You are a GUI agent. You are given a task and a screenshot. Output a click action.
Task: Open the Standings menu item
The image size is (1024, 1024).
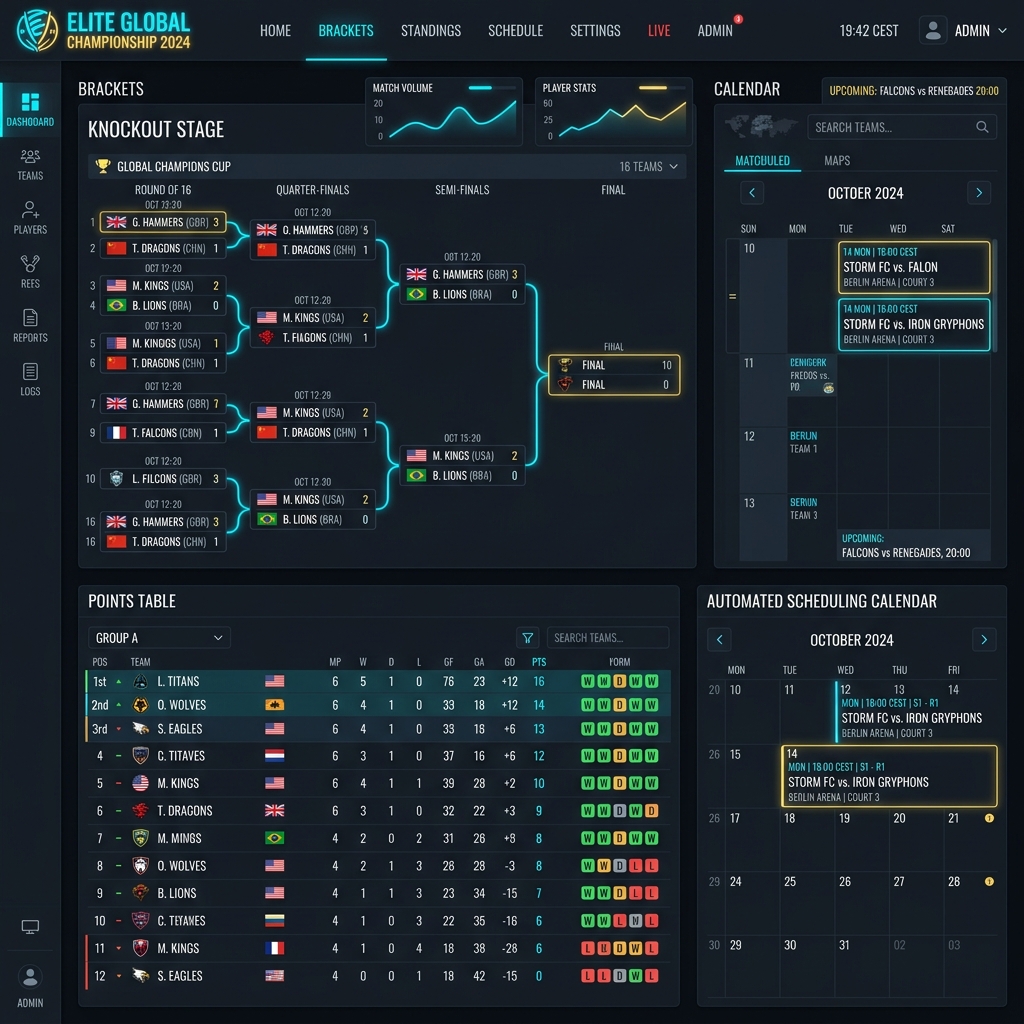click(x=430, y=31)
